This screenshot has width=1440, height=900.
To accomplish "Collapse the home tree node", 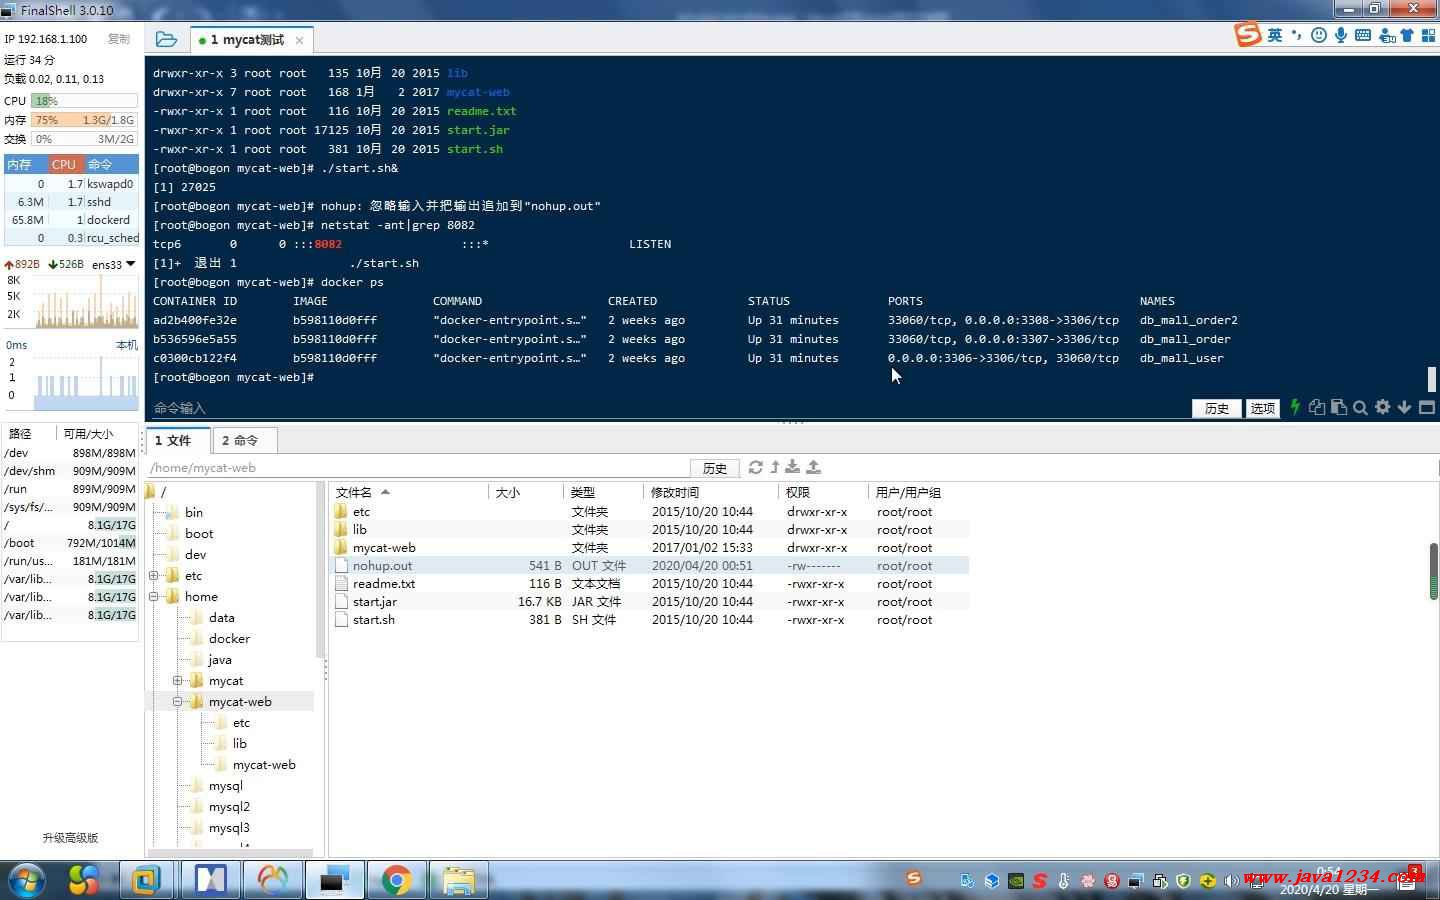I will [154, 597].
